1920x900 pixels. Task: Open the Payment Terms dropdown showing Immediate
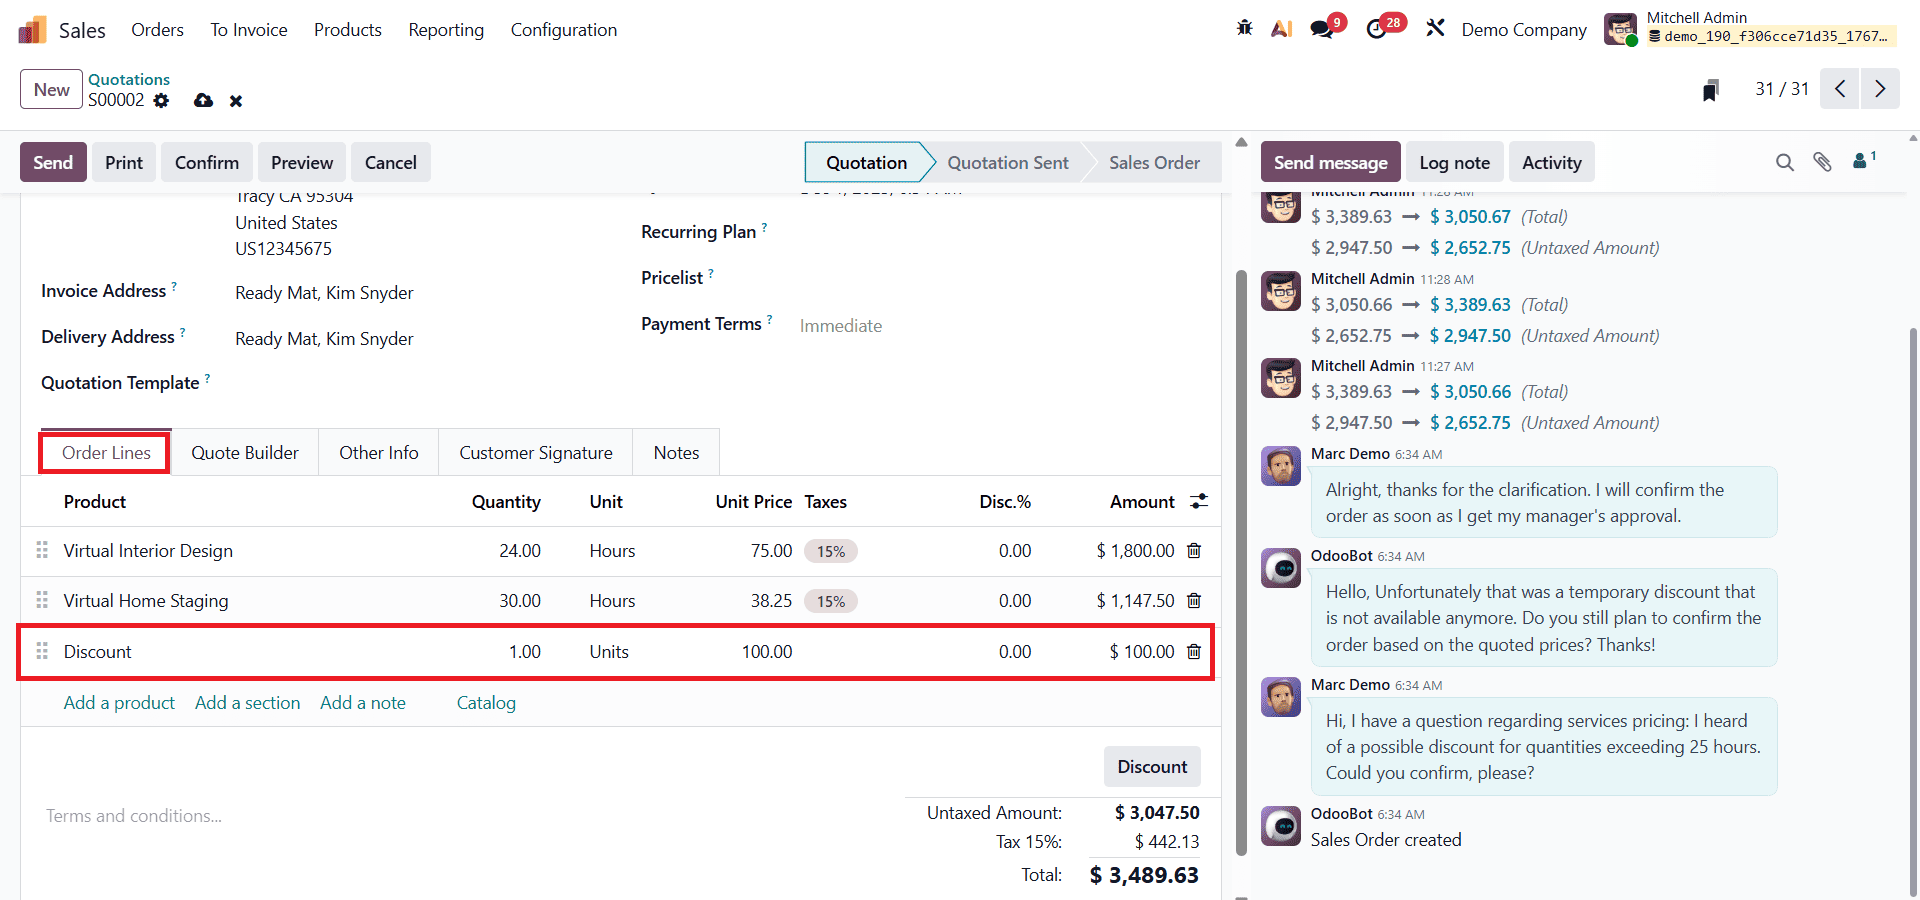click(840, 325)
